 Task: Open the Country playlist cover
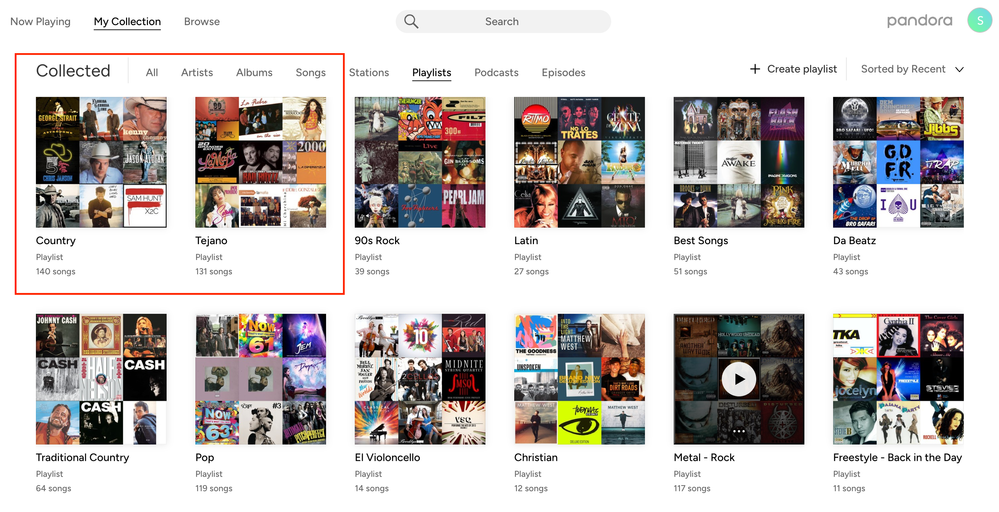pos(101,162)
